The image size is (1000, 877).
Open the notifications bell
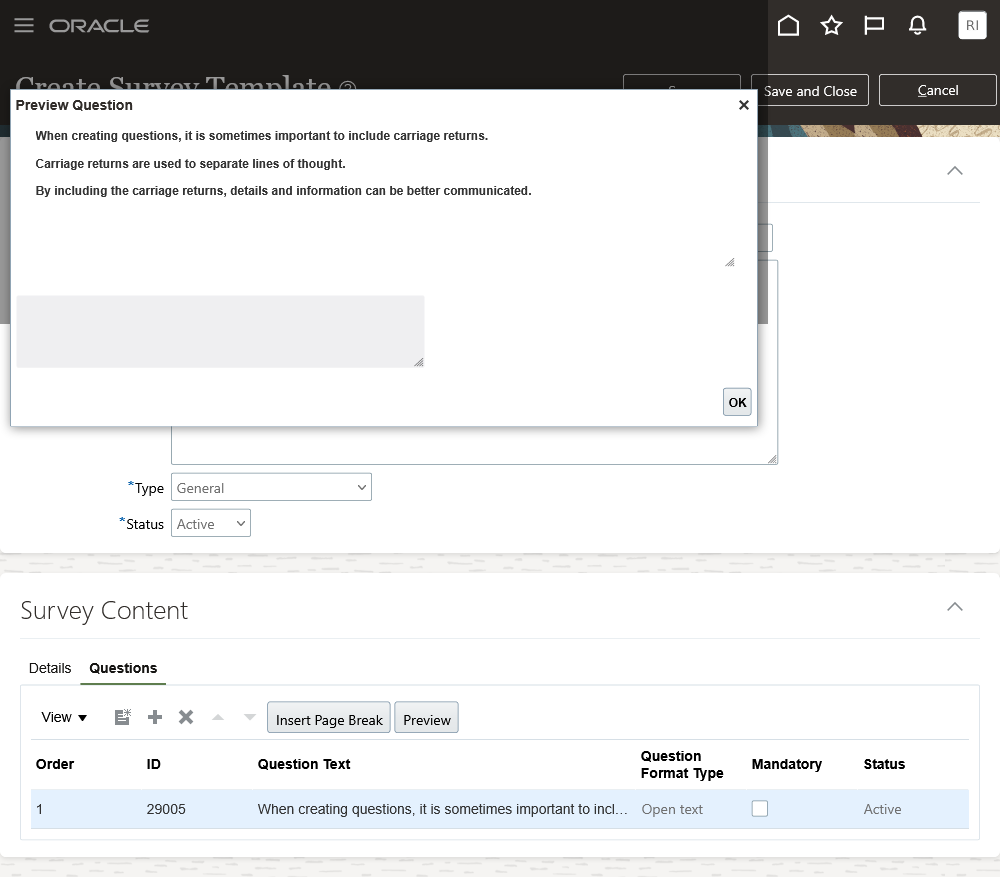(x=917, y=26)
